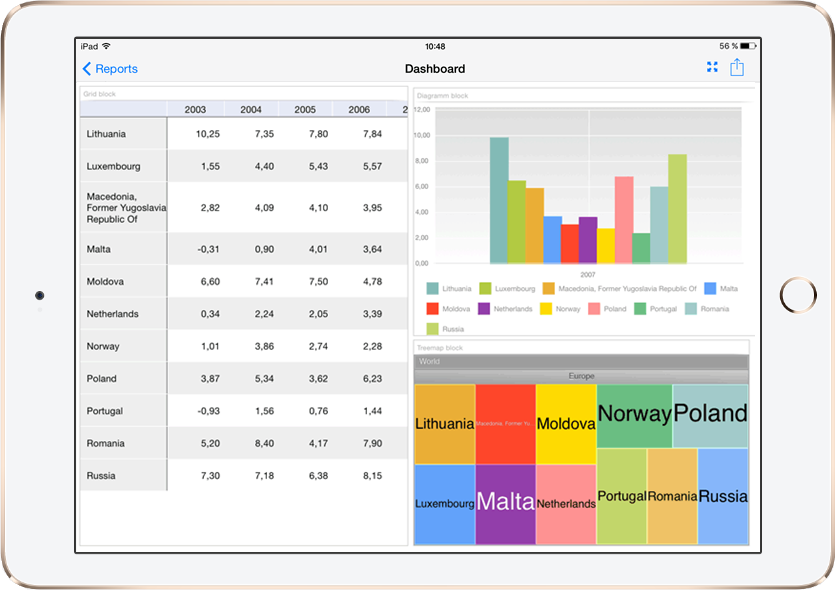Viewport: 835px width, 590px height.
Task: Tap the tallest teal Lithuania bar
Action: click(499, 200)
